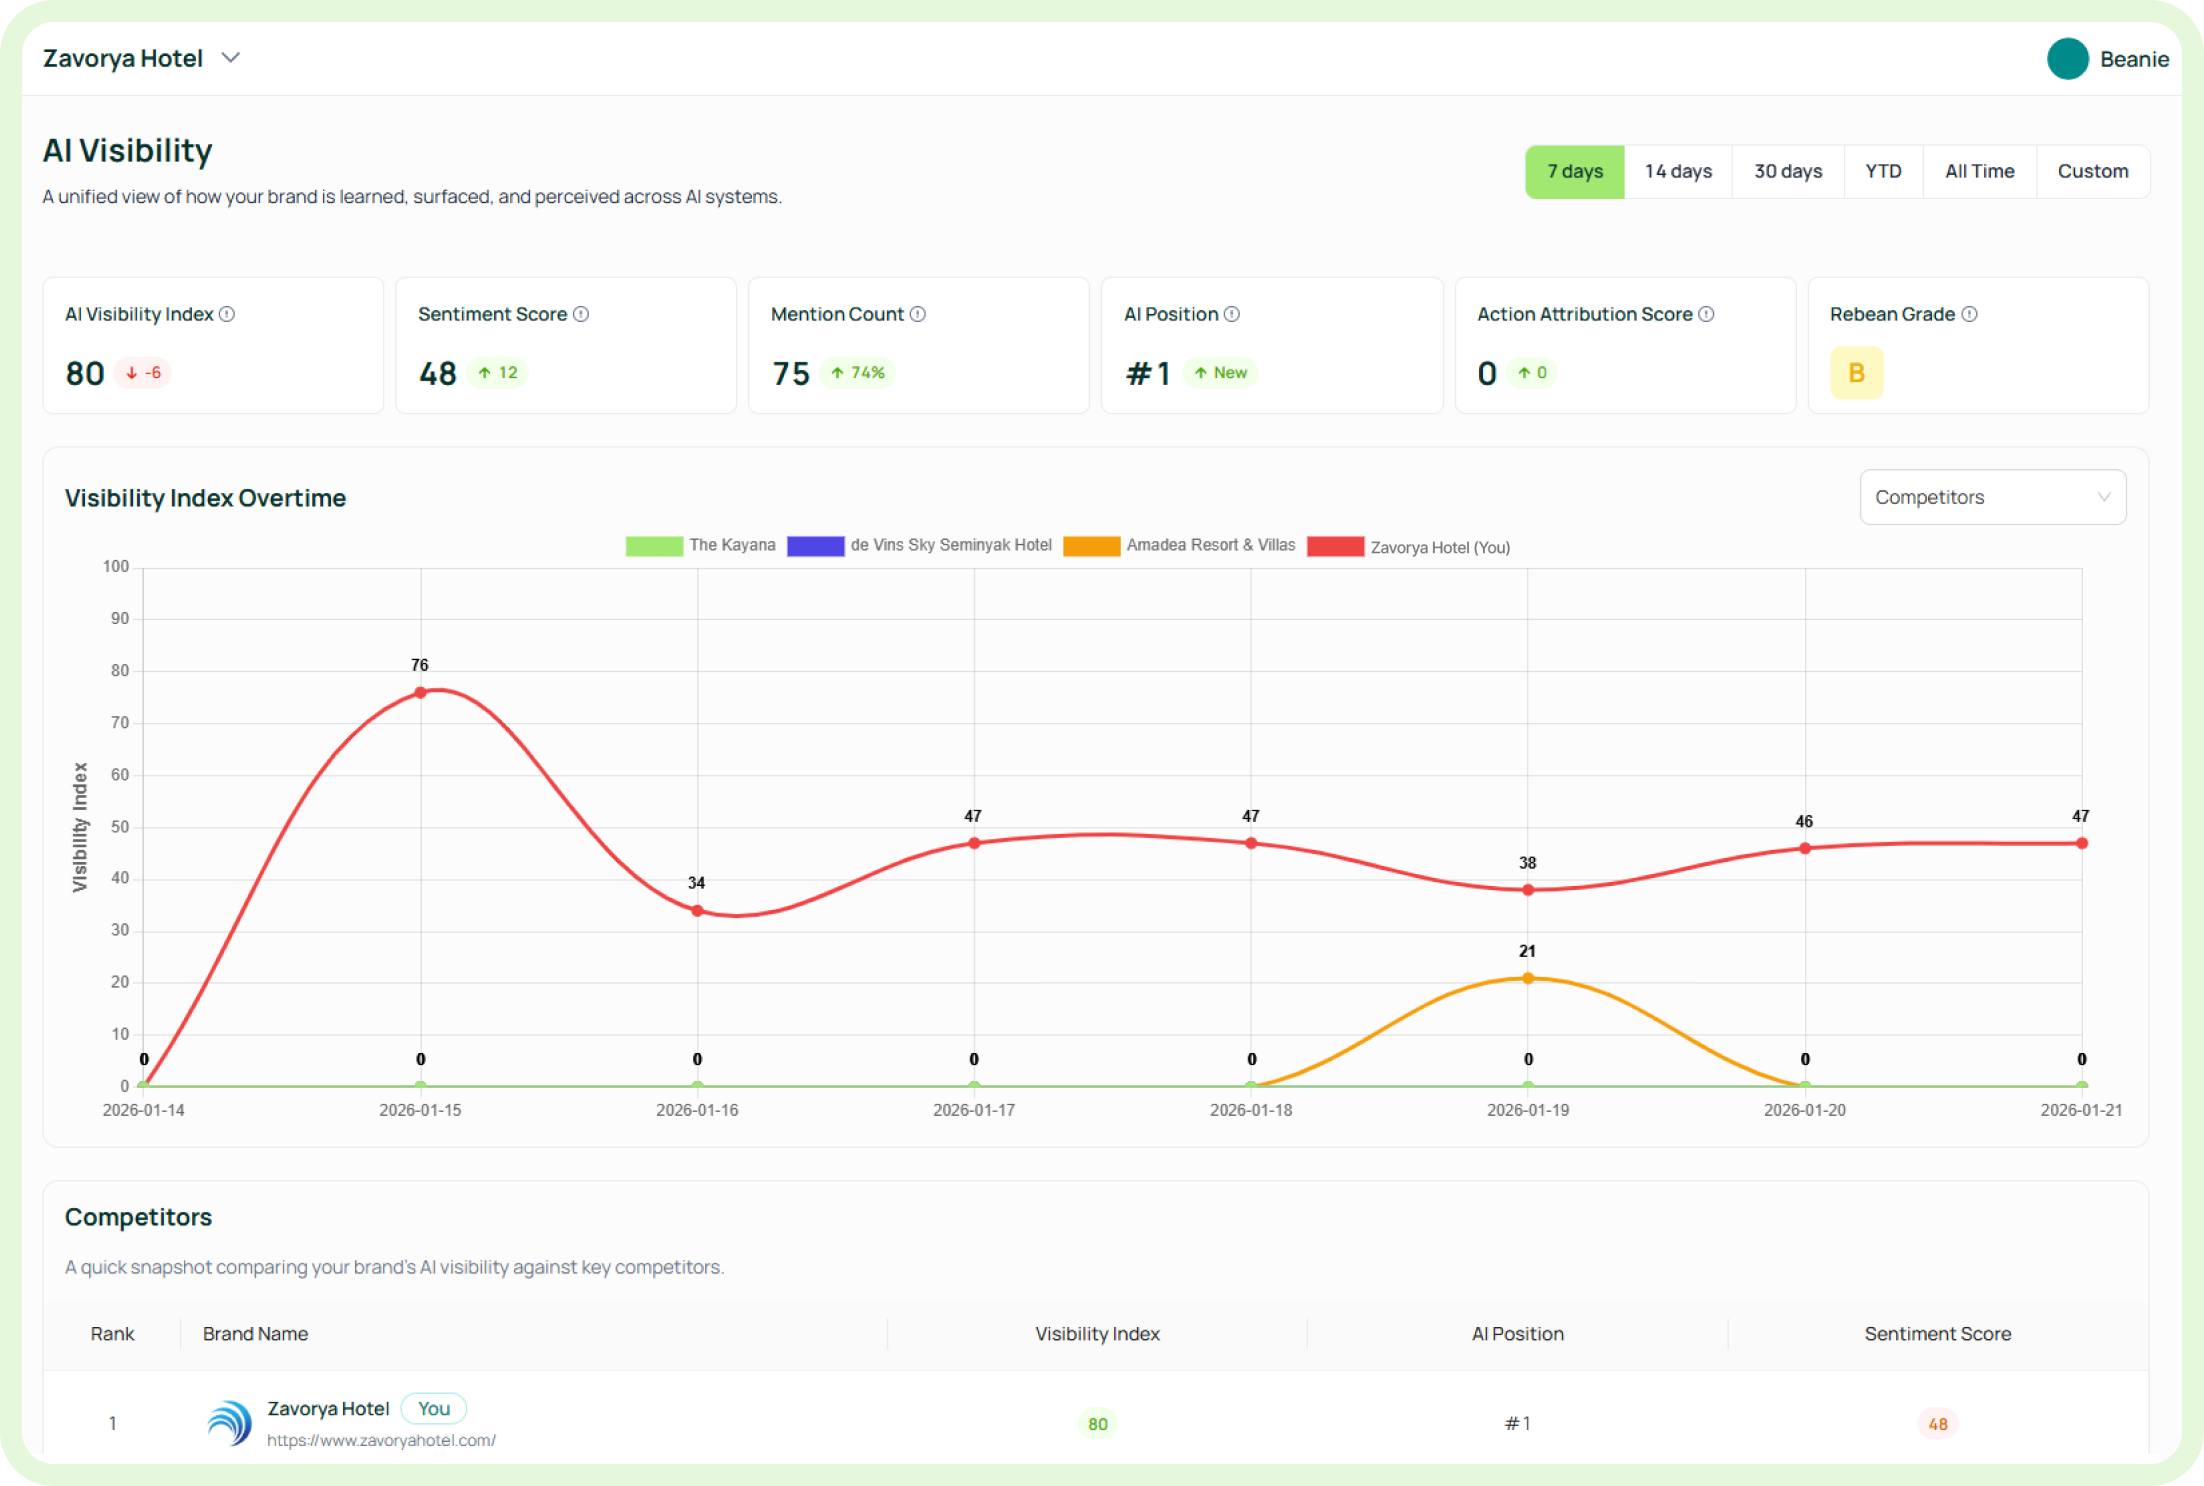The height and width of the screenshot is (1486, 2204).
Task: Select the All Time range
Action: [1979, 171]
